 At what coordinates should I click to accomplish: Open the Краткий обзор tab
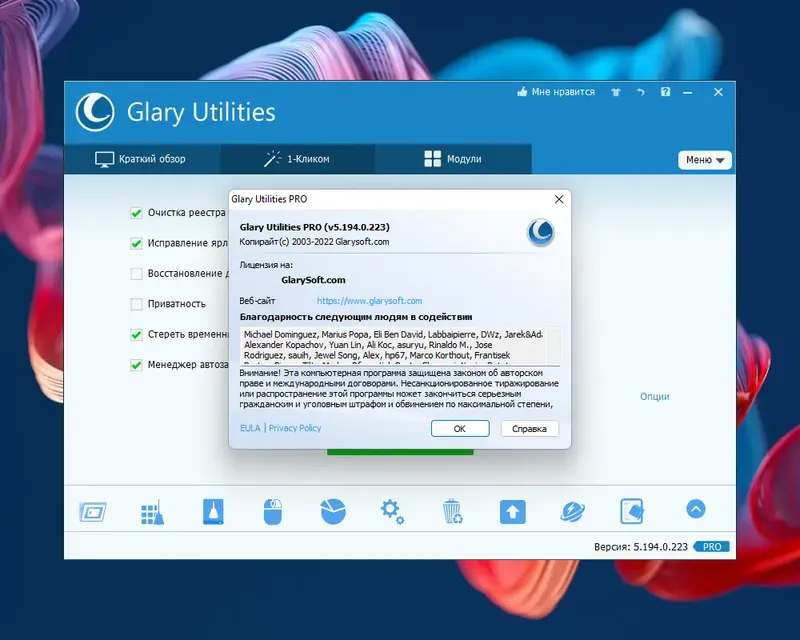tap(140, 158)
